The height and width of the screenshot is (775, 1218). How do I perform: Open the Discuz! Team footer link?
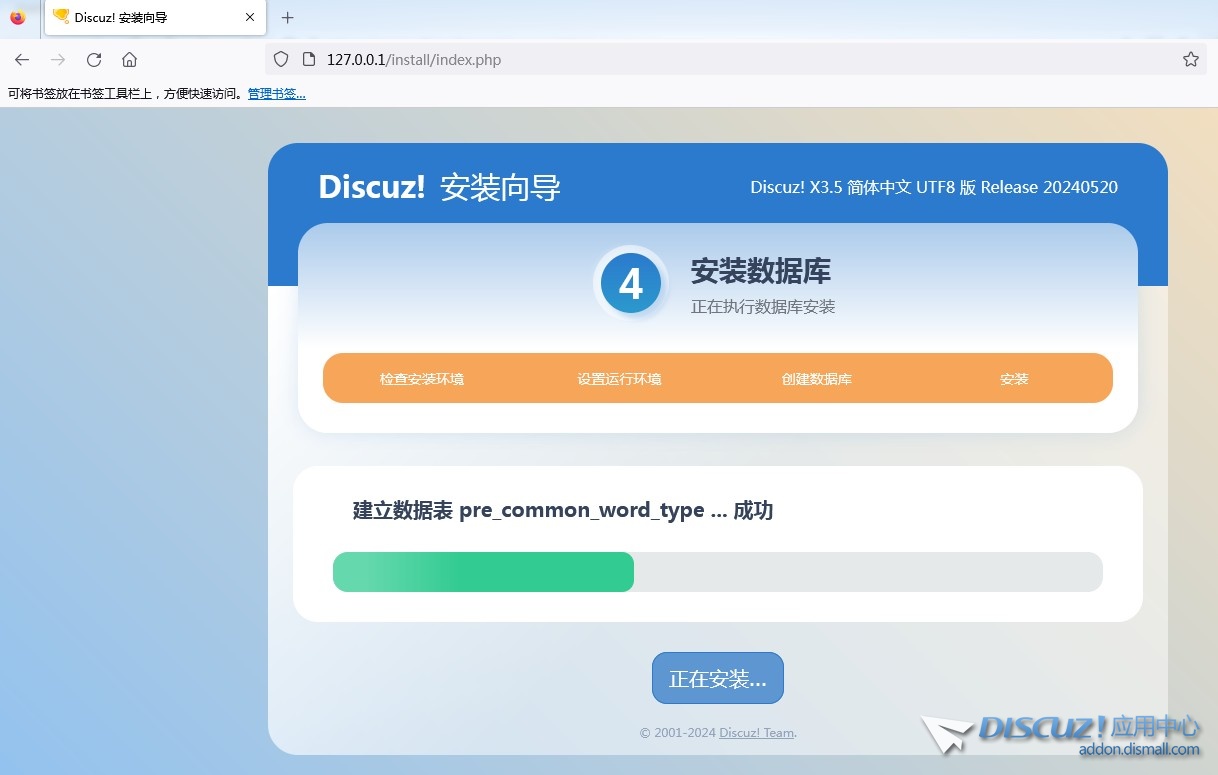pyautogui.click(x=756, y=733)
